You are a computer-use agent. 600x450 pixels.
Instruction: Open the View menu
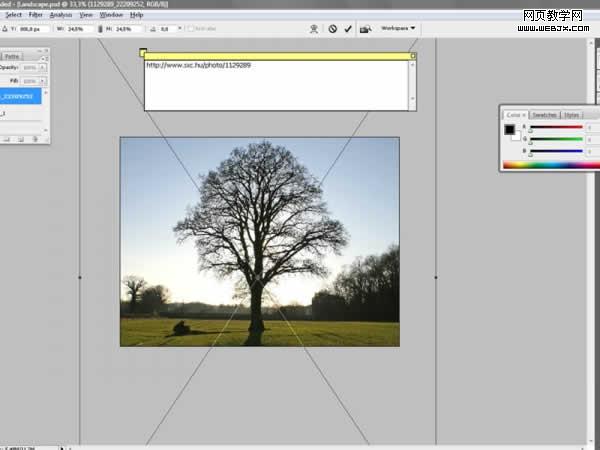pos(86,15)
